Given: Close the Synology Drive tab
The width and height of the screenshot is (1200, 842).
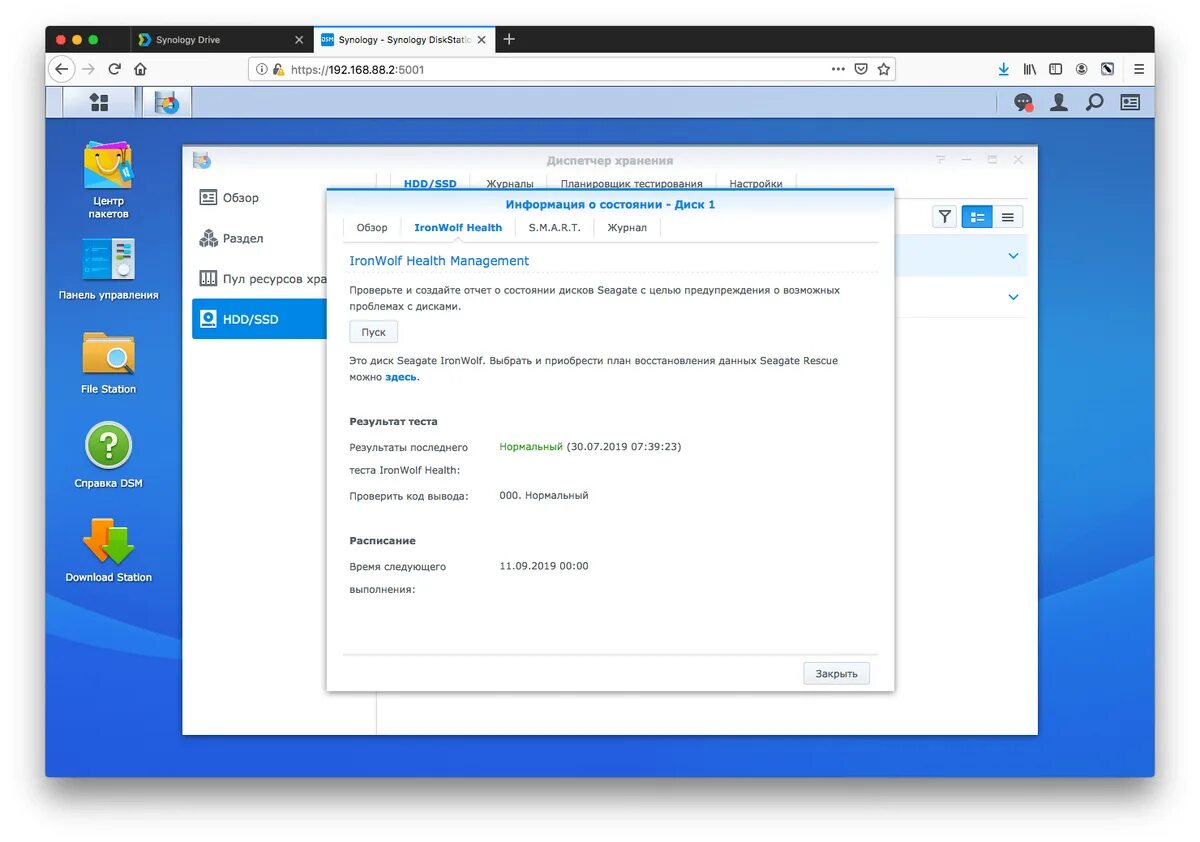Looking at the screenshot, I should tap(299, 40).
